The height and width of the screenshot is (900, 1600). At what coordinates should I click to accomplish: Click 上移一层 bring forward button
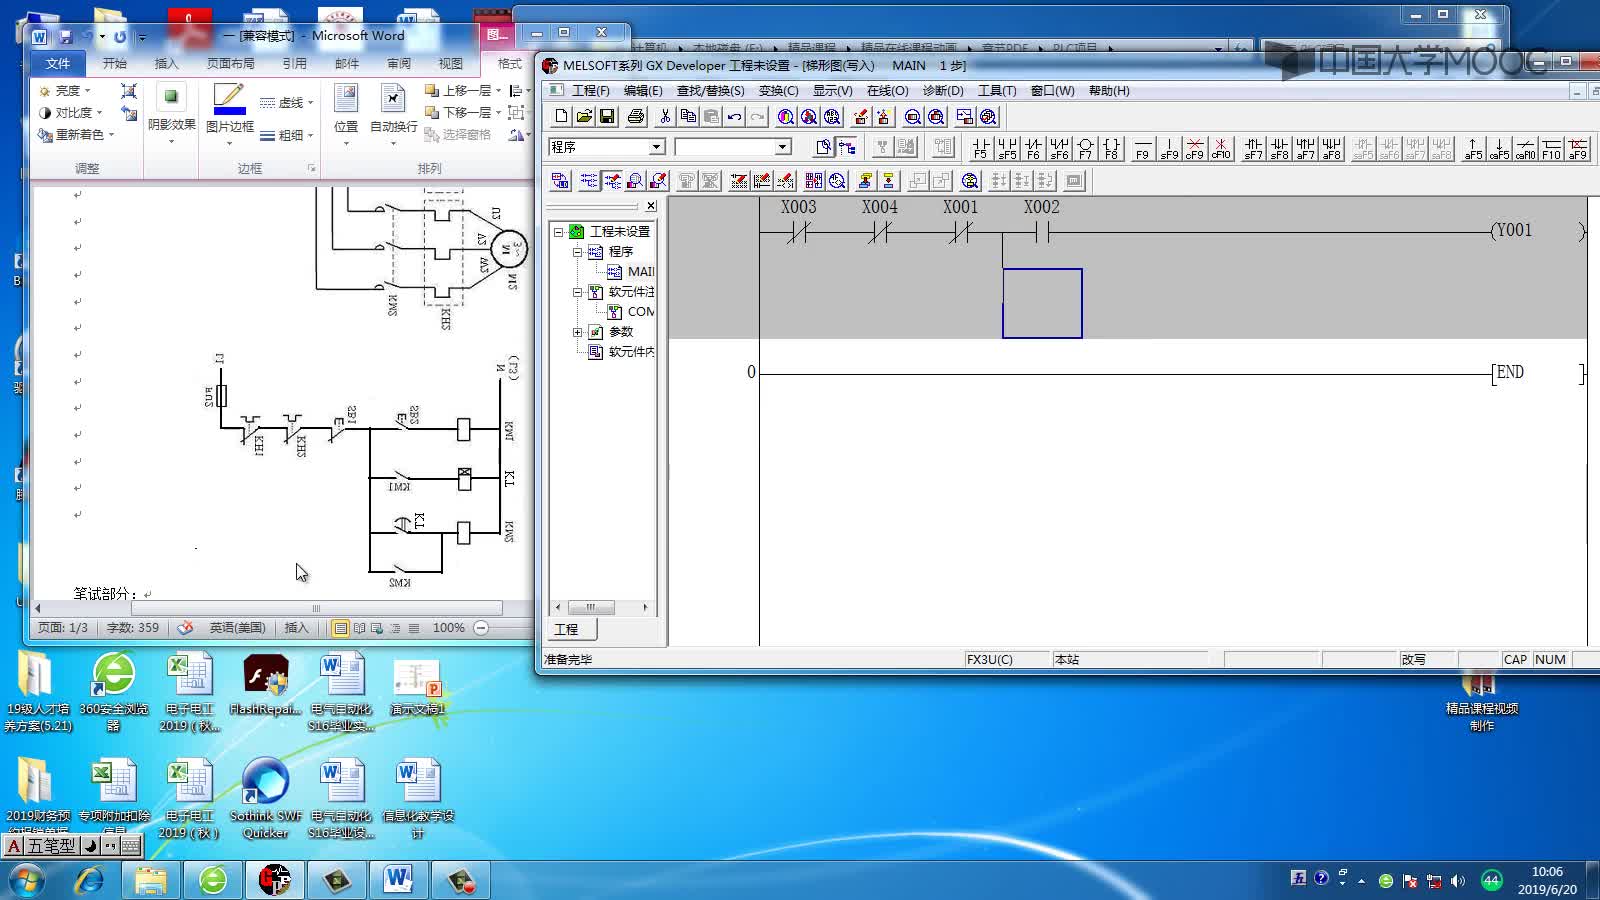coord(462,90)
